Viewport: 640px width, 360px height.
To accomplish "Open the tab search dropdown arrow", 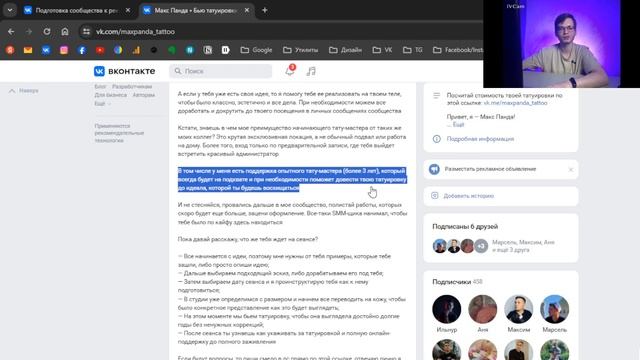I will pyautogui.click(x=10, y=10).
